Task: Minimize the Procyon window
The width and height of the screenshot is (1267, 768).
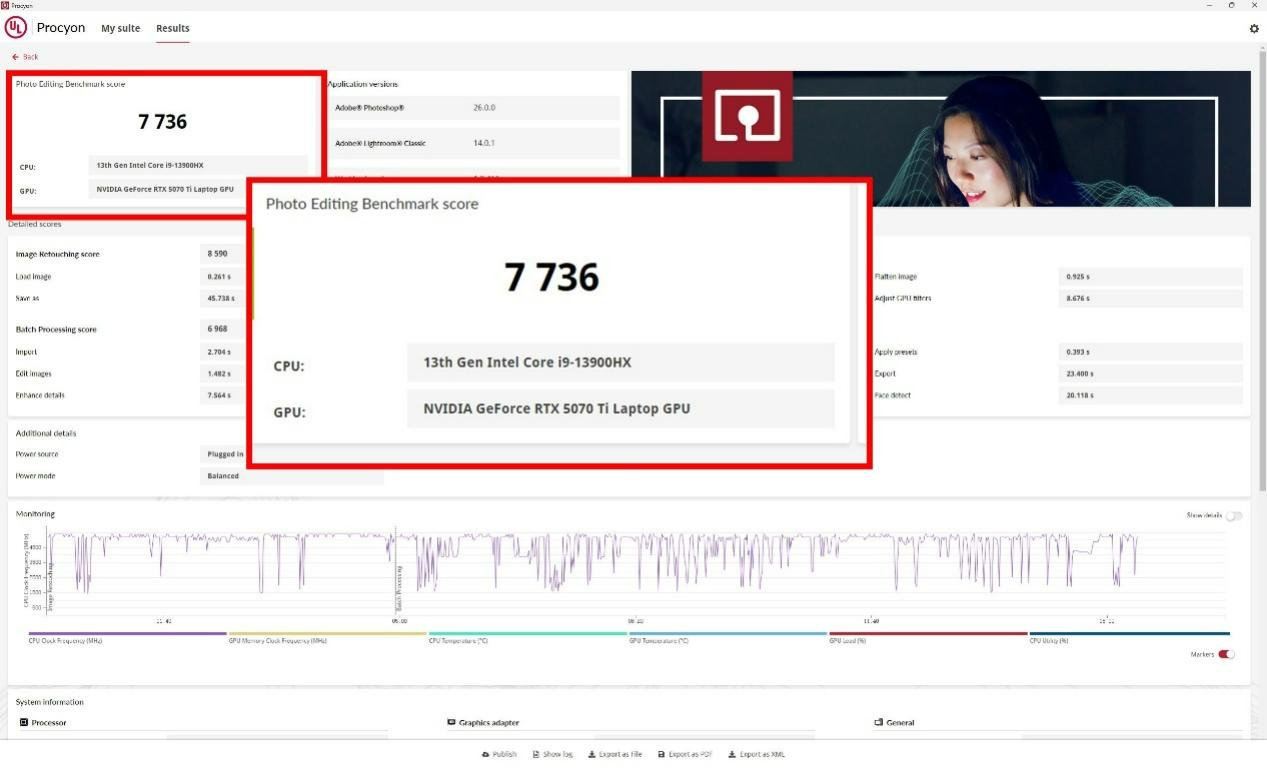Action: tap(1210, 5)
